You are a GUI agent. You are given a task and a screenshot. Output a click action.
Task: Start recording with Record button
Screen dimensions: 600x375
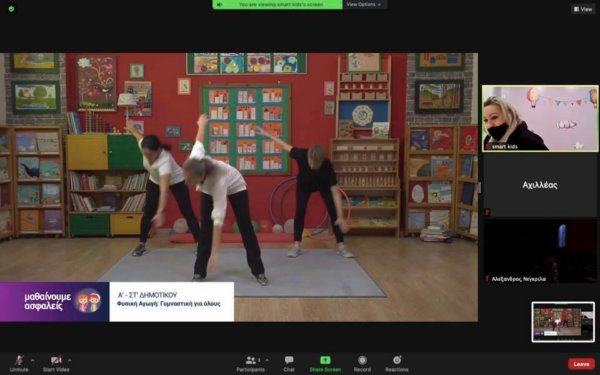click(x=362, y=363)
